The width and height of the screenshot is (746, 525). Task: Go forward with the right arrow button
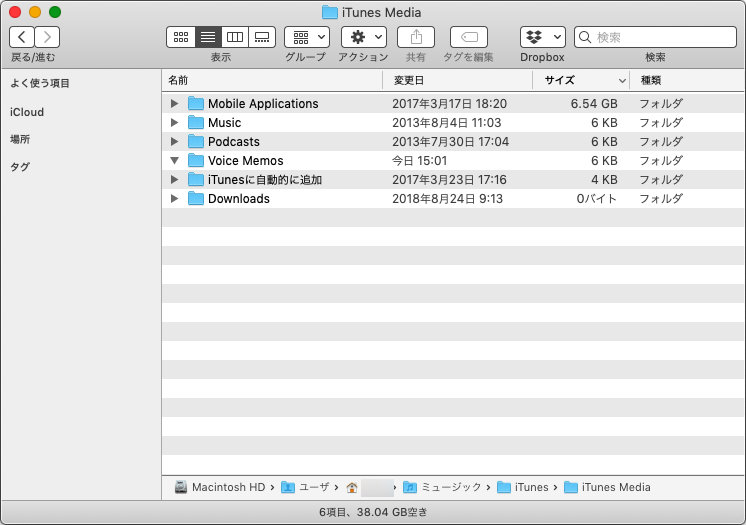click(47, 37)
